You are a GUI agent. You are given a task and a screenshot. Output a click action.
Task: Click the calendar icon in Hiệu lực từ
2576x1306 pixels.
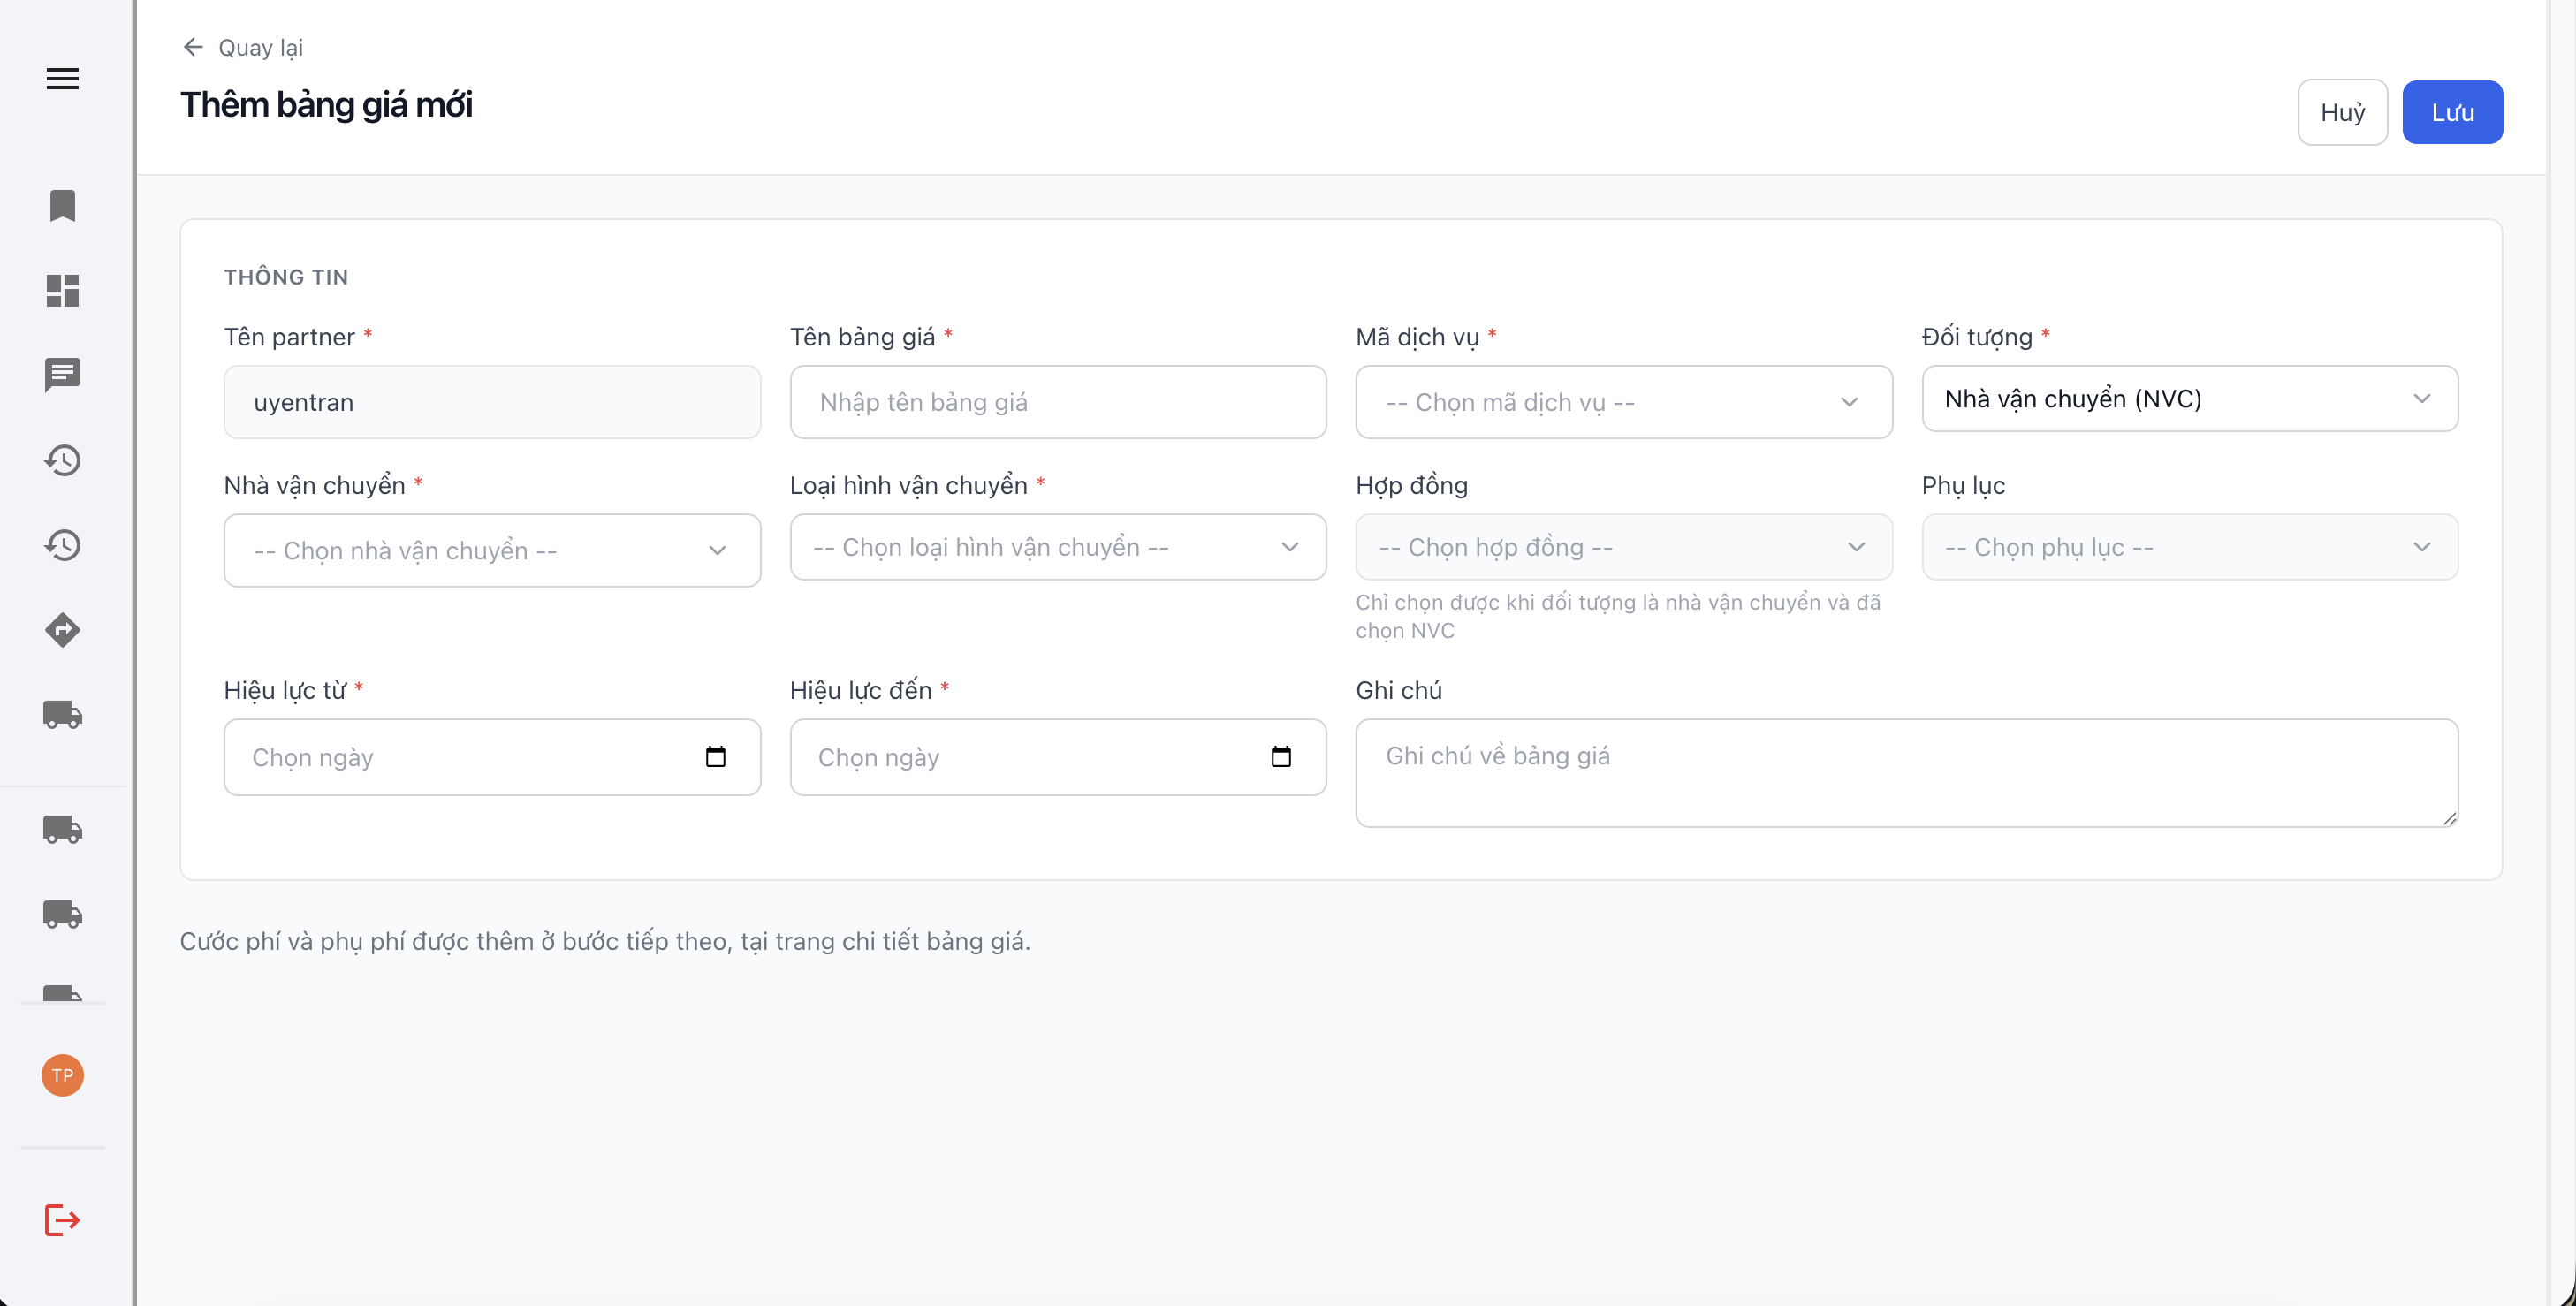coord(715,756)
